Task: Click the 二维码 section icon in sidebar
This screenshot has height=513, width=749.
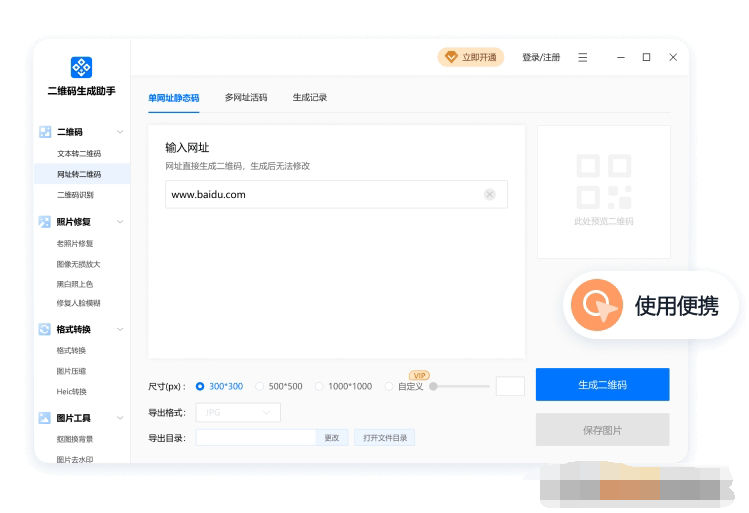Action: 45,132
